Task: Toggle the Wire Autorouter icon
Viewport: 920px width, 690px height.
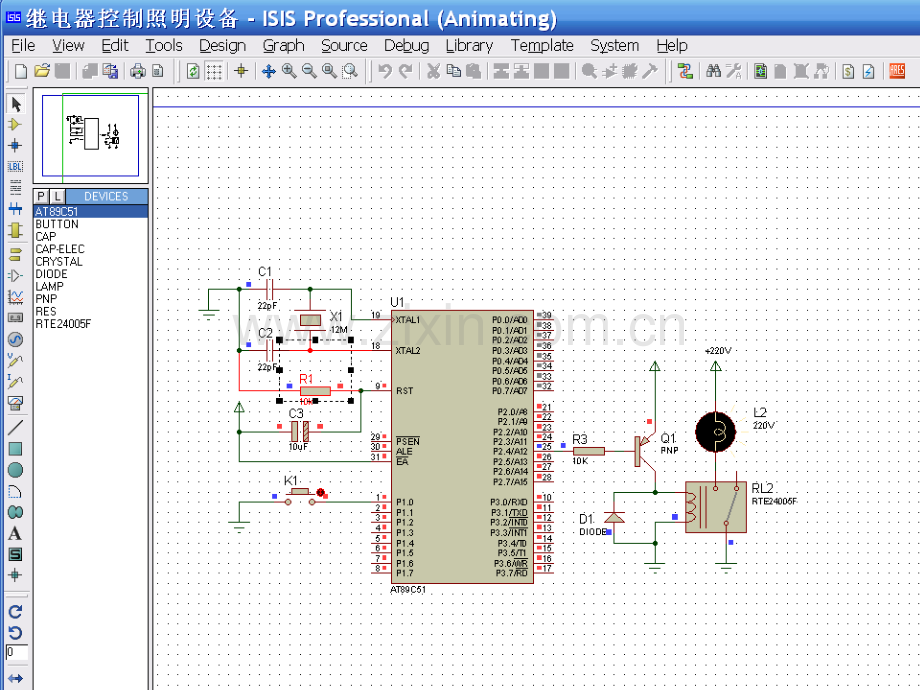Action: [x=685, y=71]
